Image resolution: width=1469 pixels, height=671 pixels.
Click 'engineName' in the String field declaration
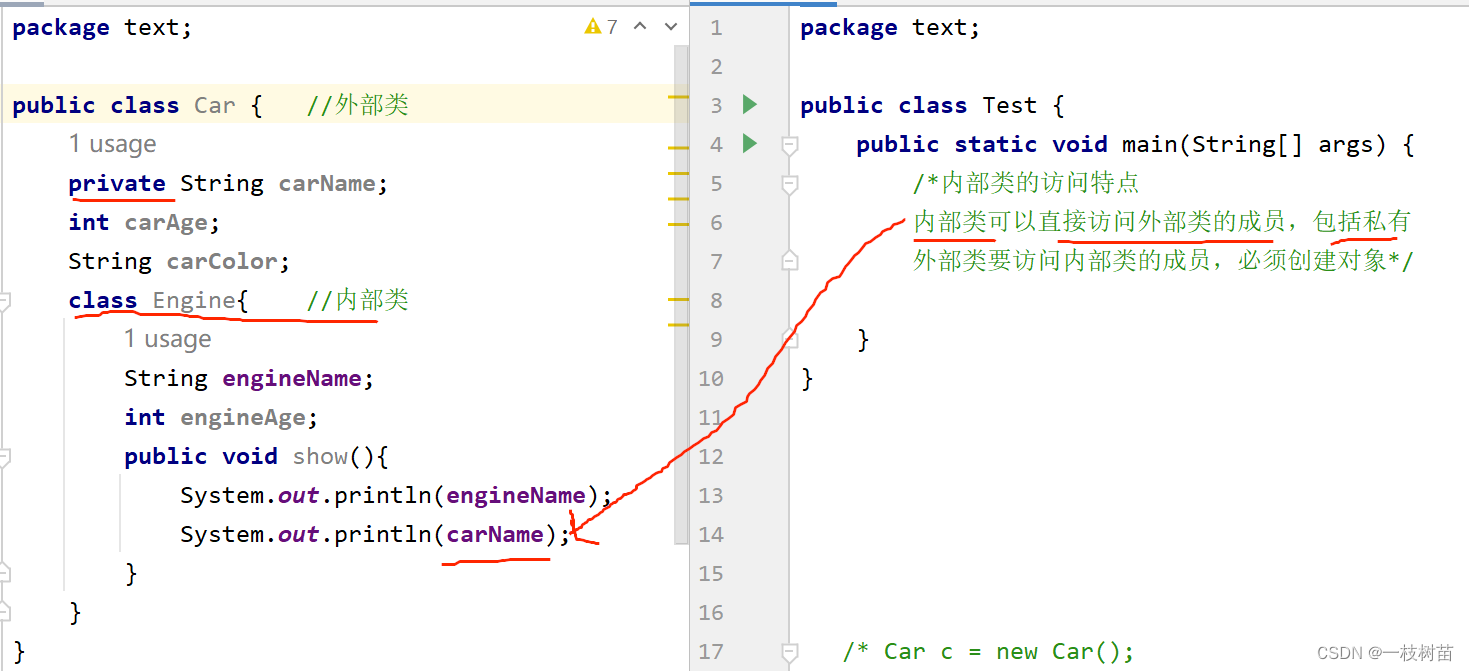click(292, 379)
